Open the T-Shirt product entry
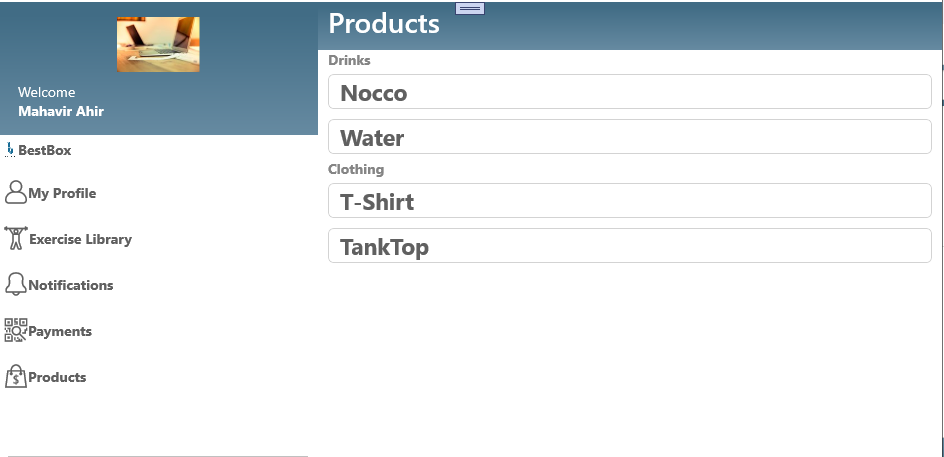The width and height of the screenshot is (944, 457). (x=629, y=201)
